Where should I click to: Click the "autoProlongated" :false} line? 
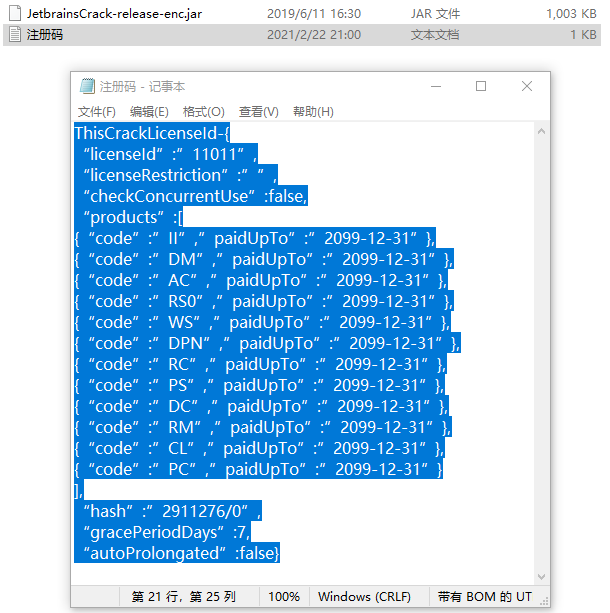(x=177, y=553)
